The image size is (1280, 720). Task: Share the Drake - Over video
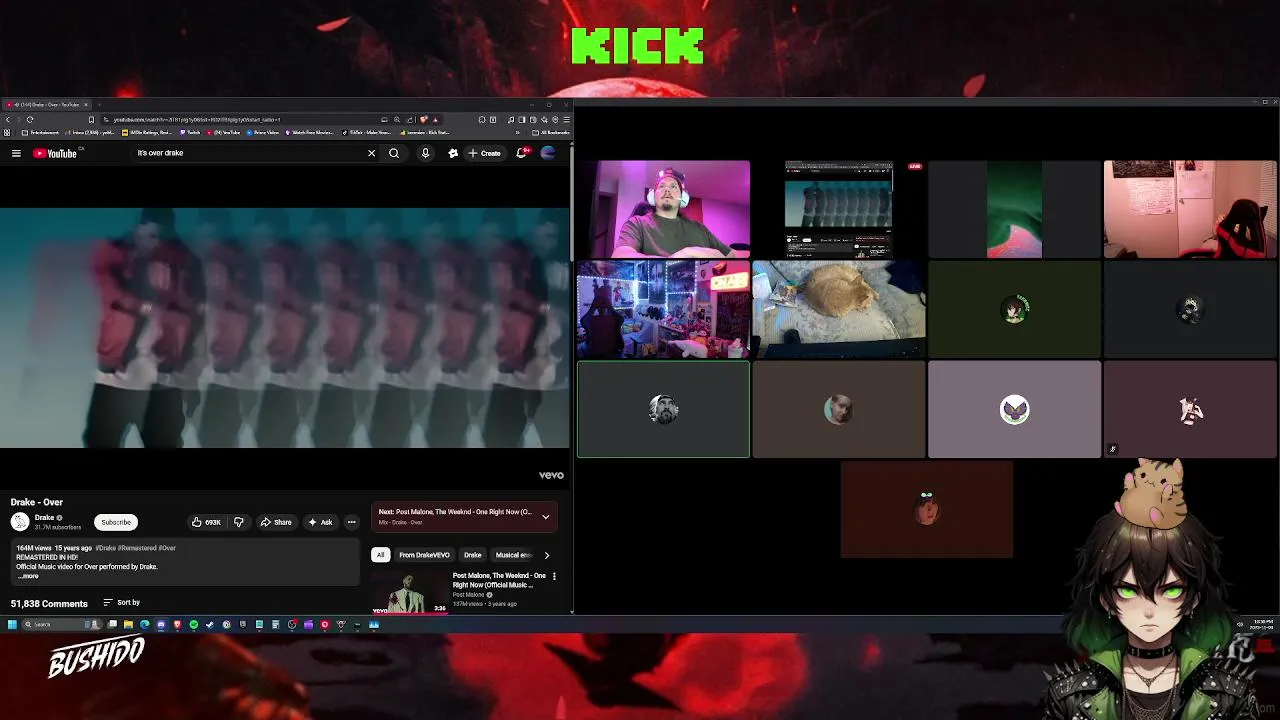(276, 522)
